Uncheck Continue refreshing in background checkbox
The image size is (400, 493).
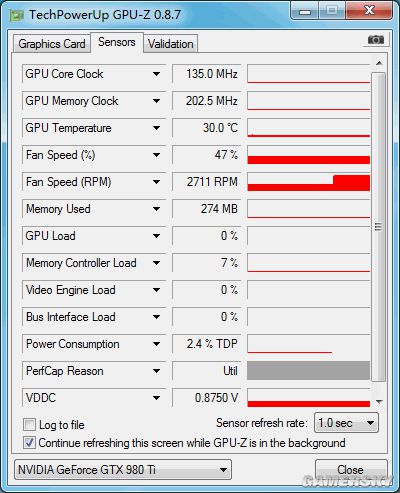(29, 443)
